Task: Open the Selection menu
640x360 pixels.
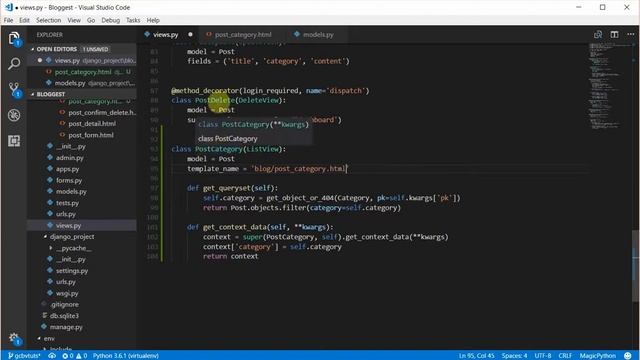Action: [48, 20]
